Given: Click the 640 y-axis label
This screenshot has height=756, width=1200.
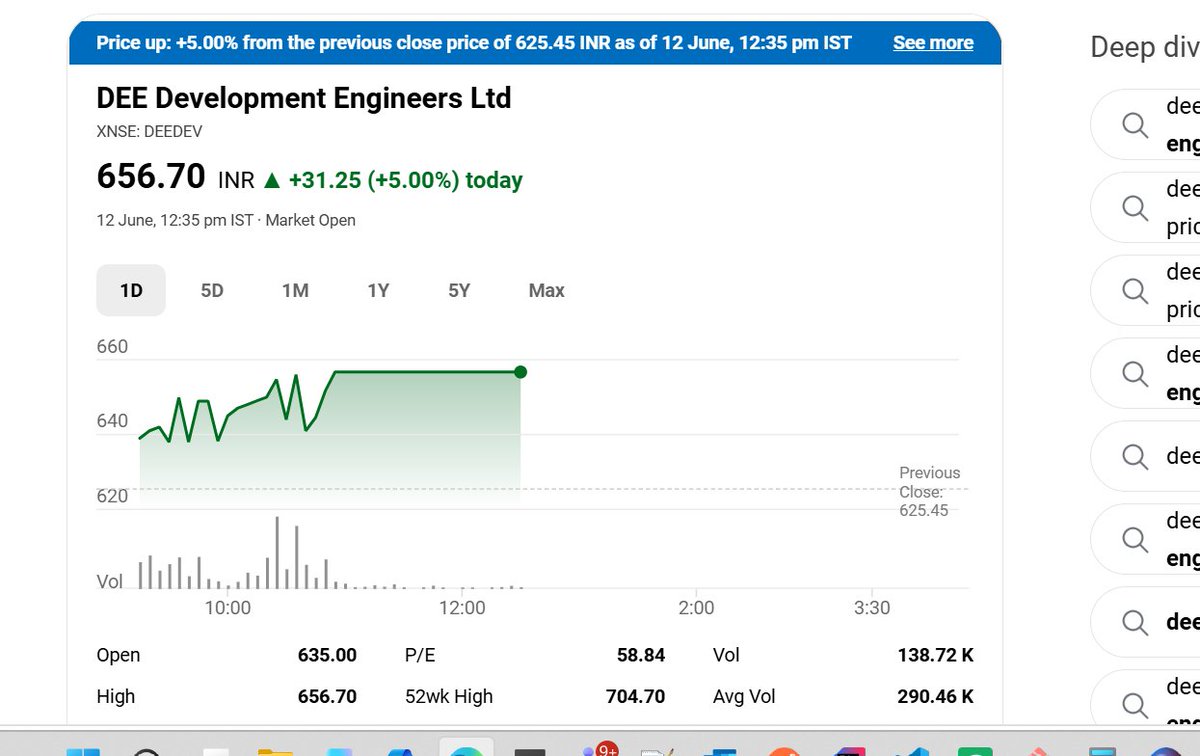Looking at the screenshot, I should coord(112,421).
